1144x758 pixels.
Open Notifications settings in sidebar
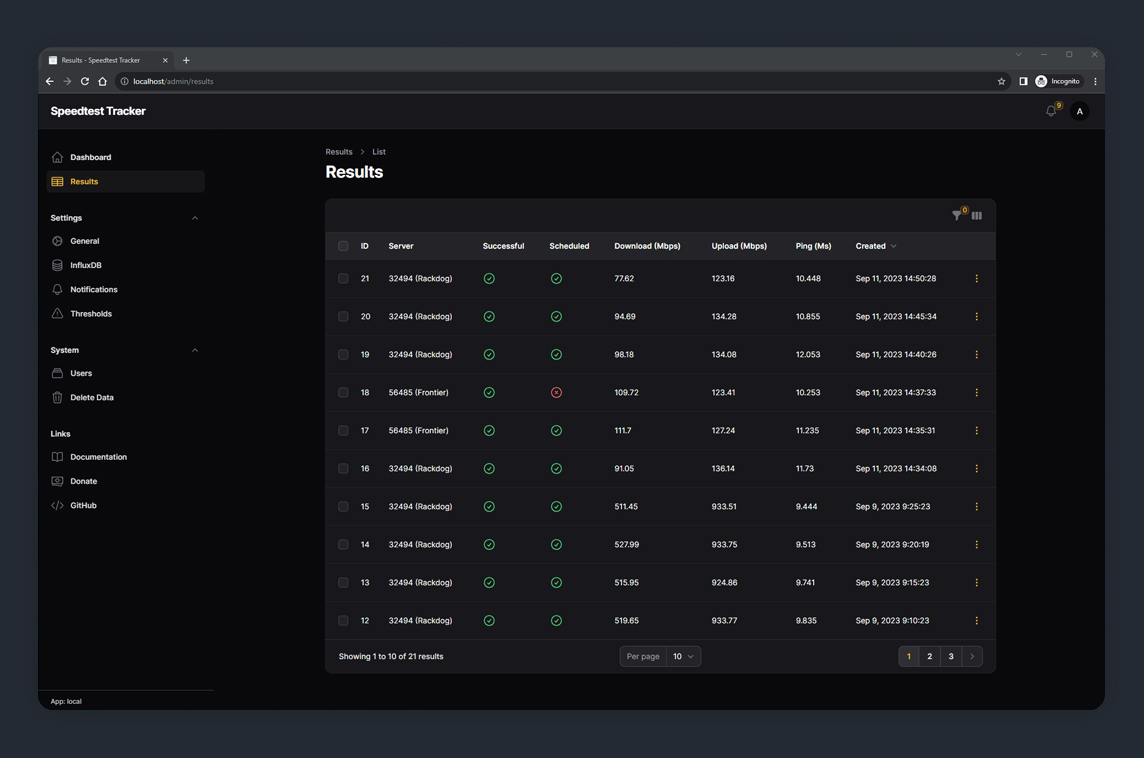pos(125,290)
